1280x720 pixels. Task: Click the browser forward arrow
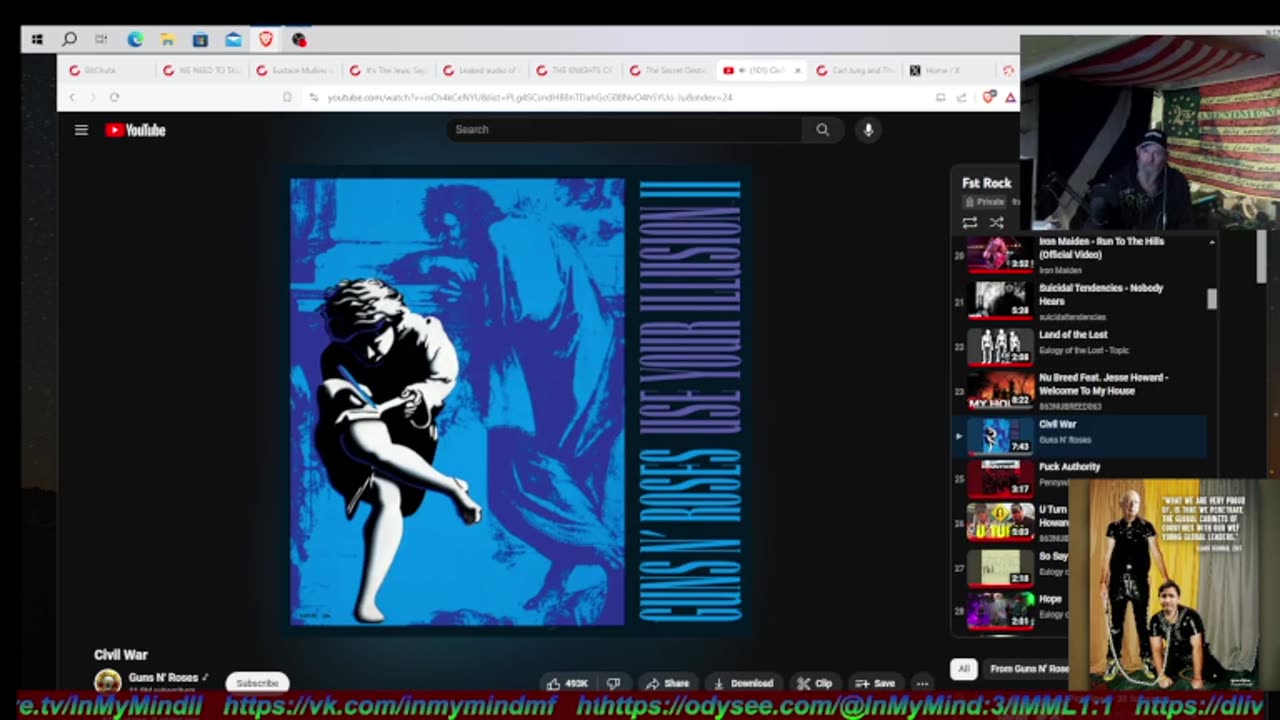pyautogui.click(x=92, y=97)
